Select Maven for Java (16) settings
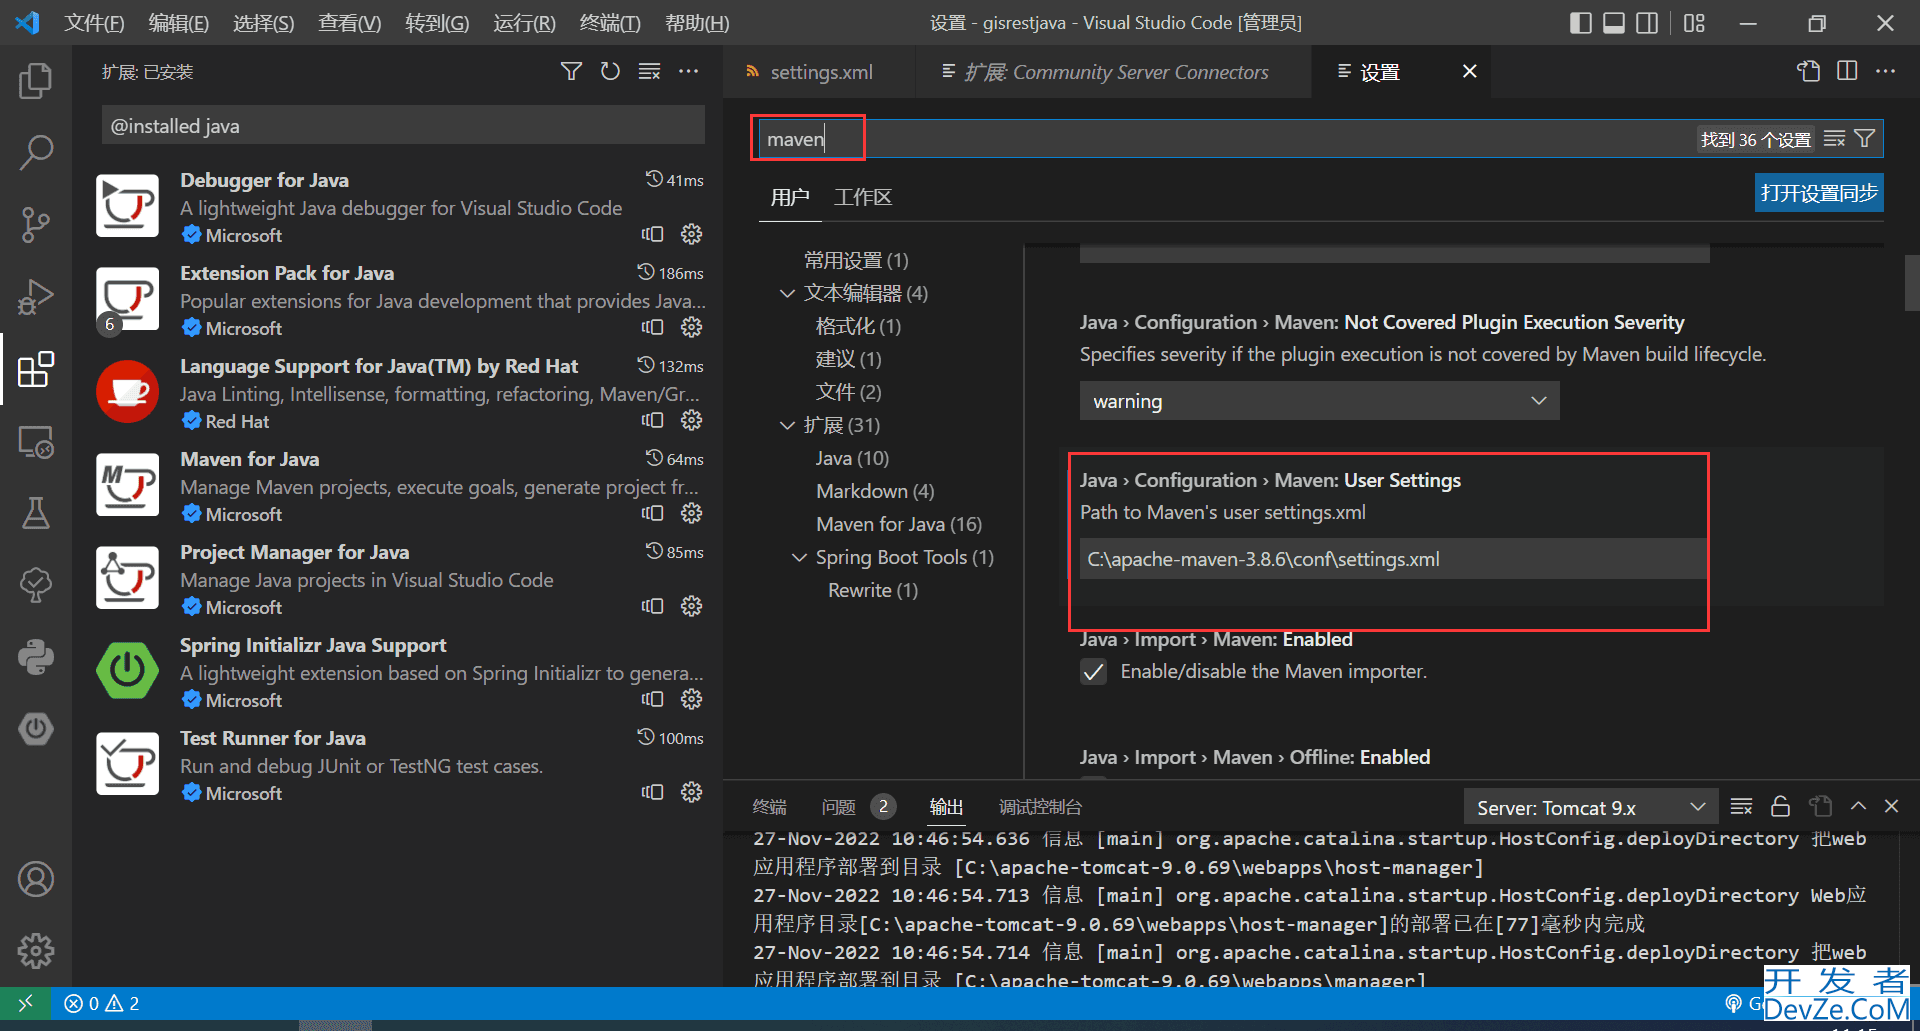The image size is (1920, 1031). [899, 524]
